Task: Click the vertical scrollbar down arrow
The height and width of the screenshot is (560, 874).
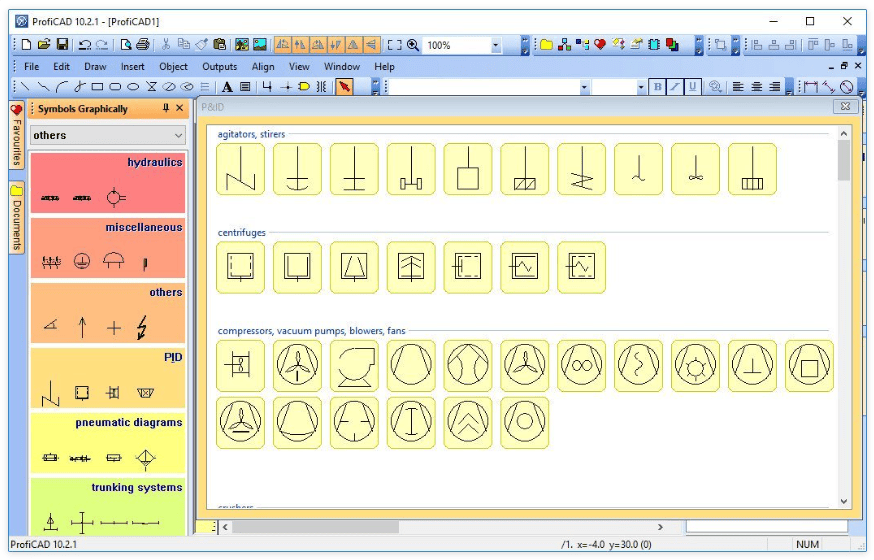Action: point(843,501)
